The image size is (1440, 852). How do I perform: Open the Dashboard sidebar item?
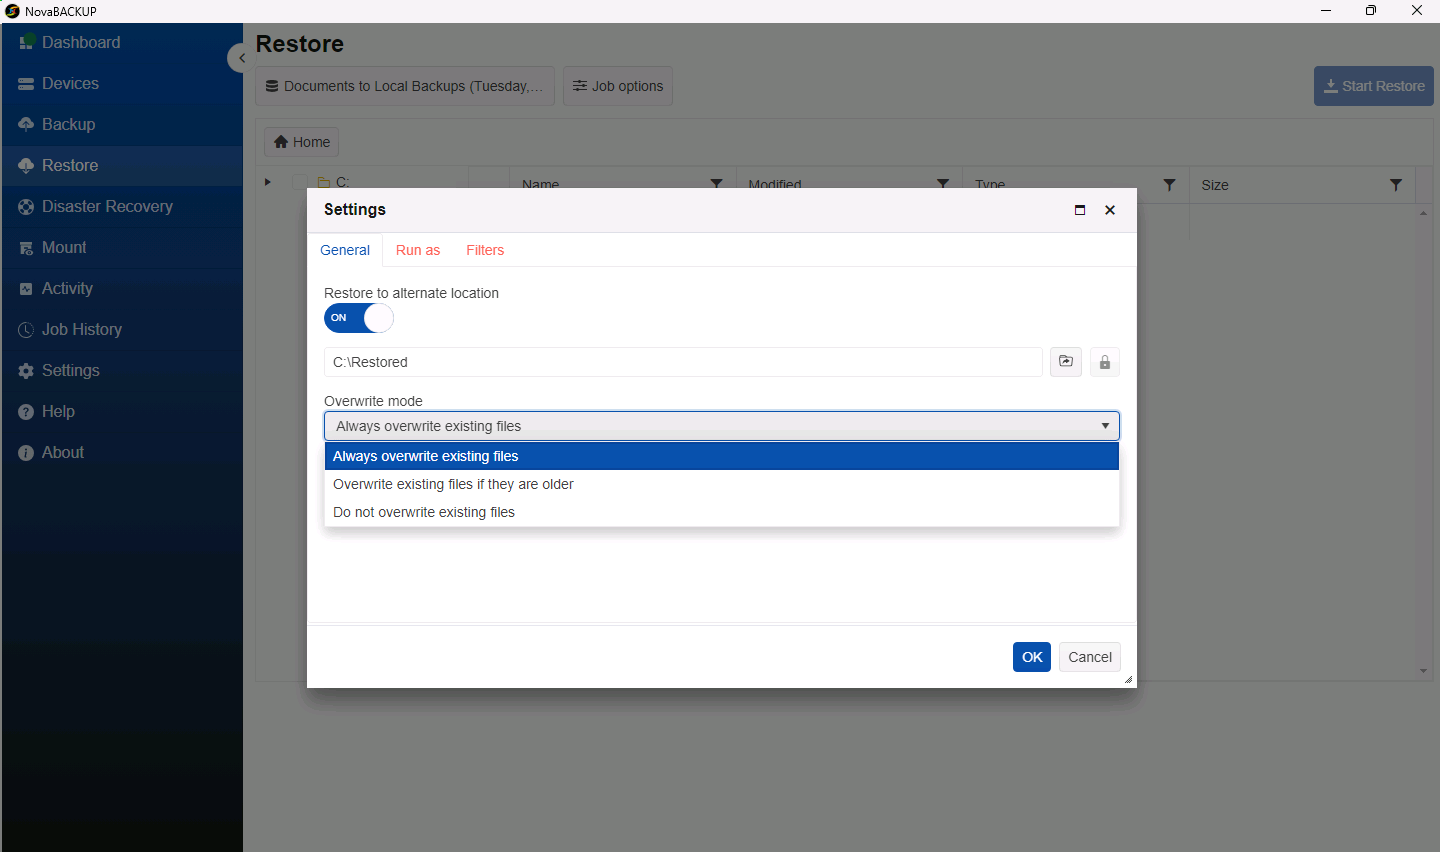click(x=121, y=43)
